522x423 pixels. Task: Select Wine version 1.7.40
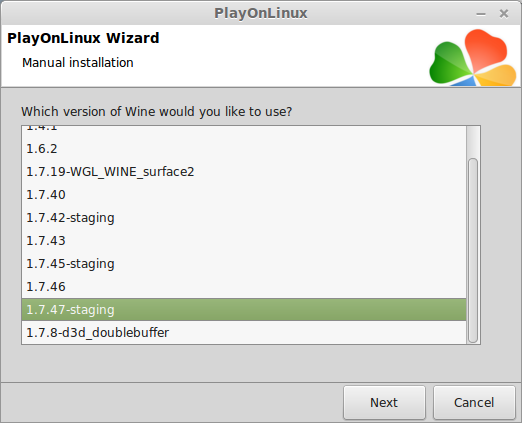click(244, 195)
